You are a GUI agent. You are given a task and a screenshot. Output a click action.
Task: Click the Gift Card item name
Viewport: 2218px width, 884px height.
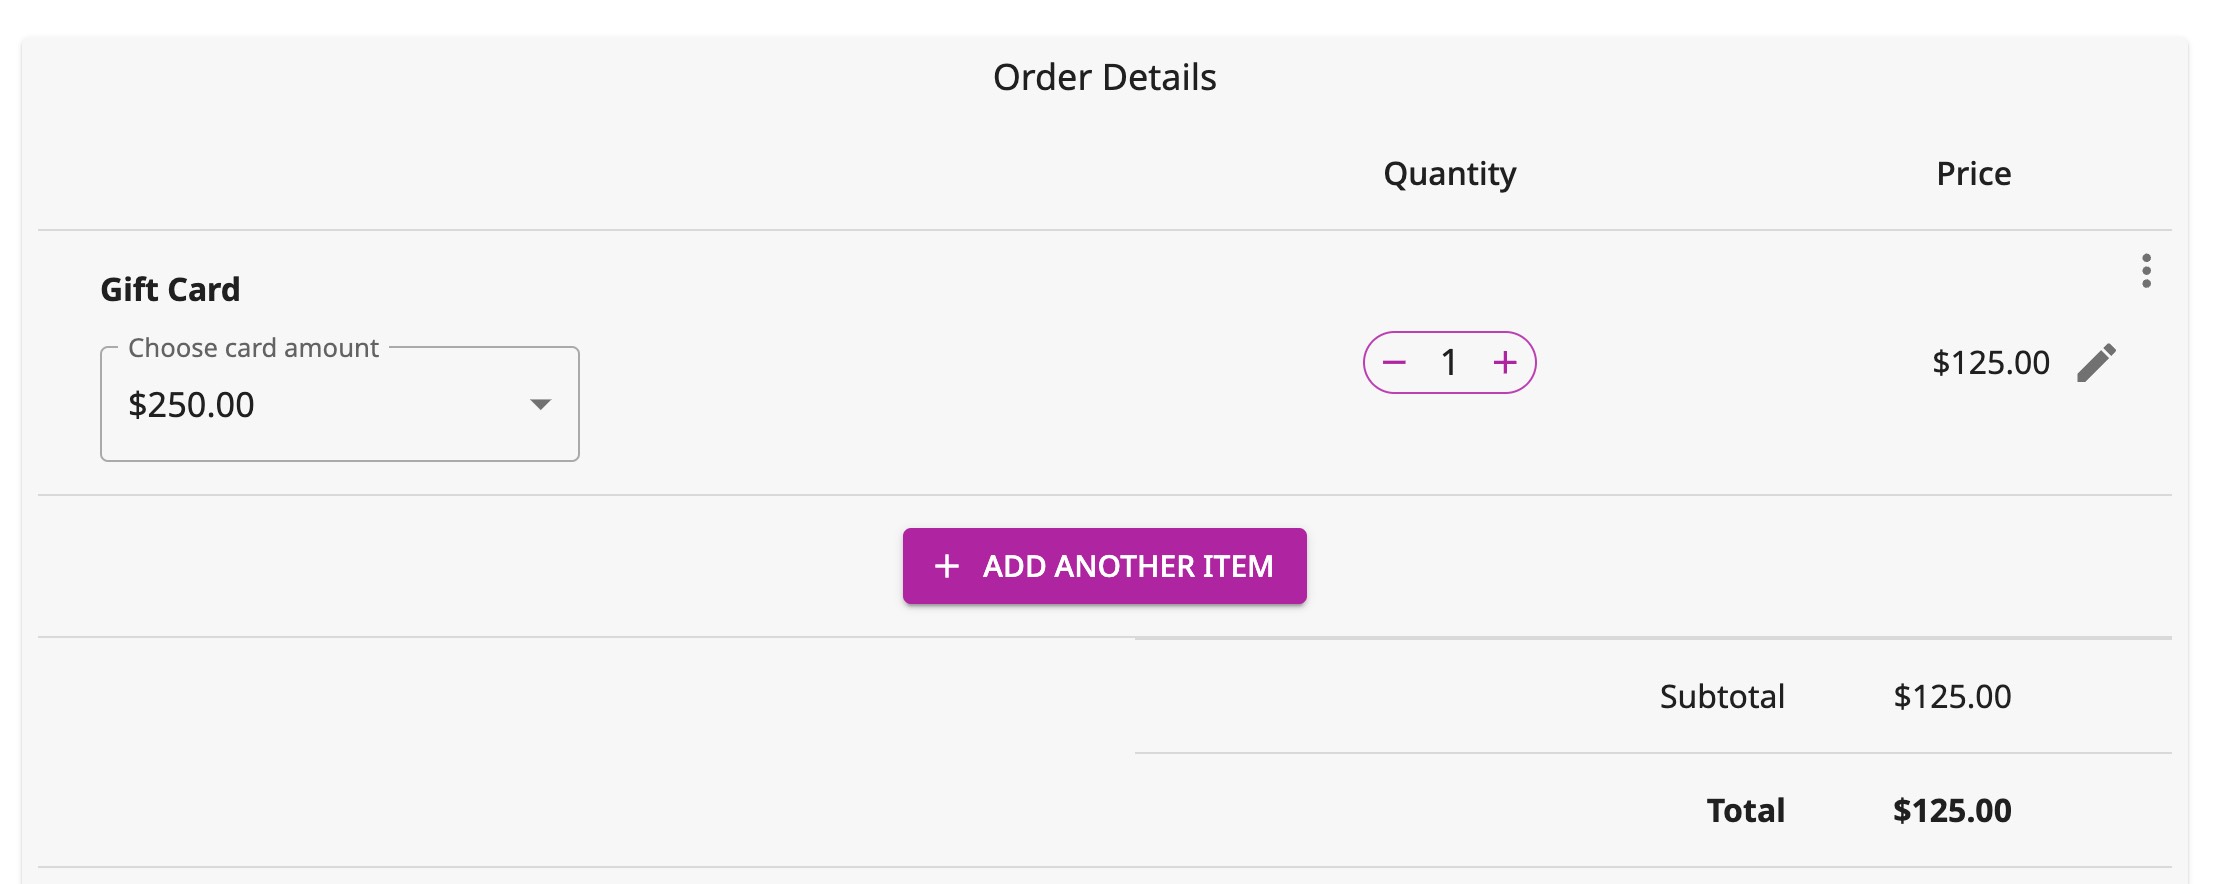[x=169, y=289]
